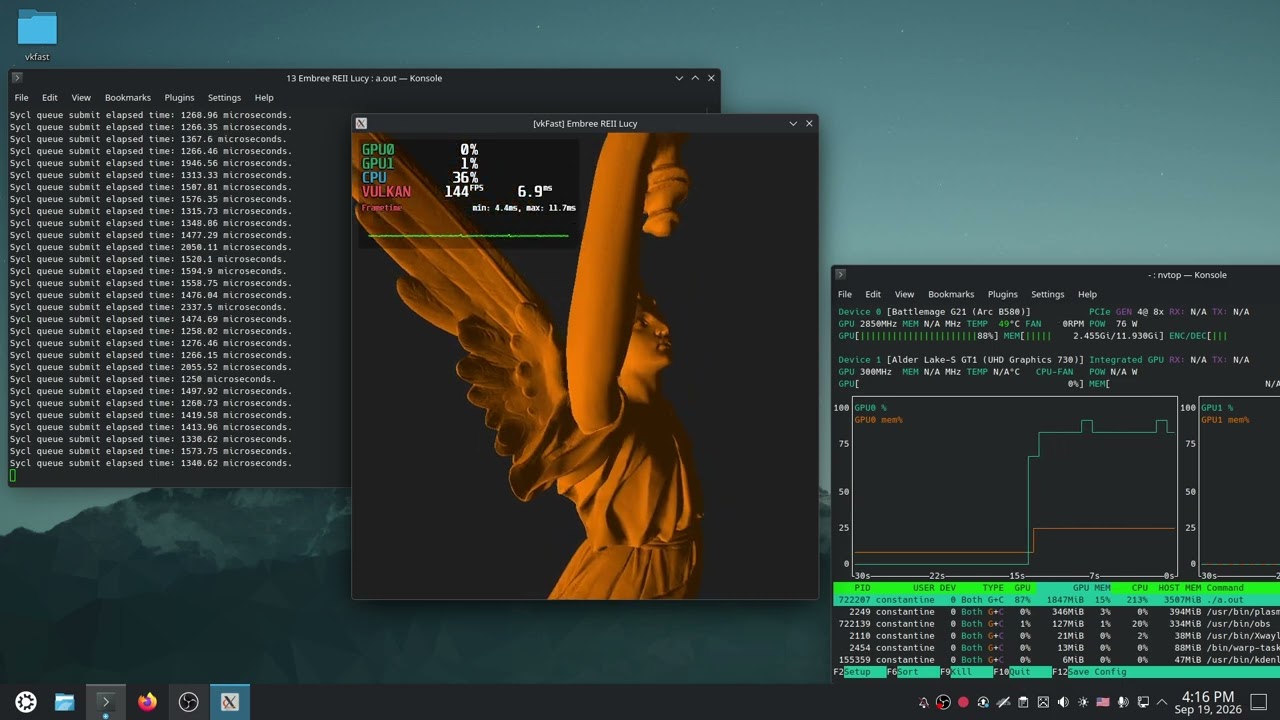The height and width of the screenshot is (720, 1280).
Task: Select nvtop process row 2249 /usr/bin/plasm
Action: tap(1056, 612)
